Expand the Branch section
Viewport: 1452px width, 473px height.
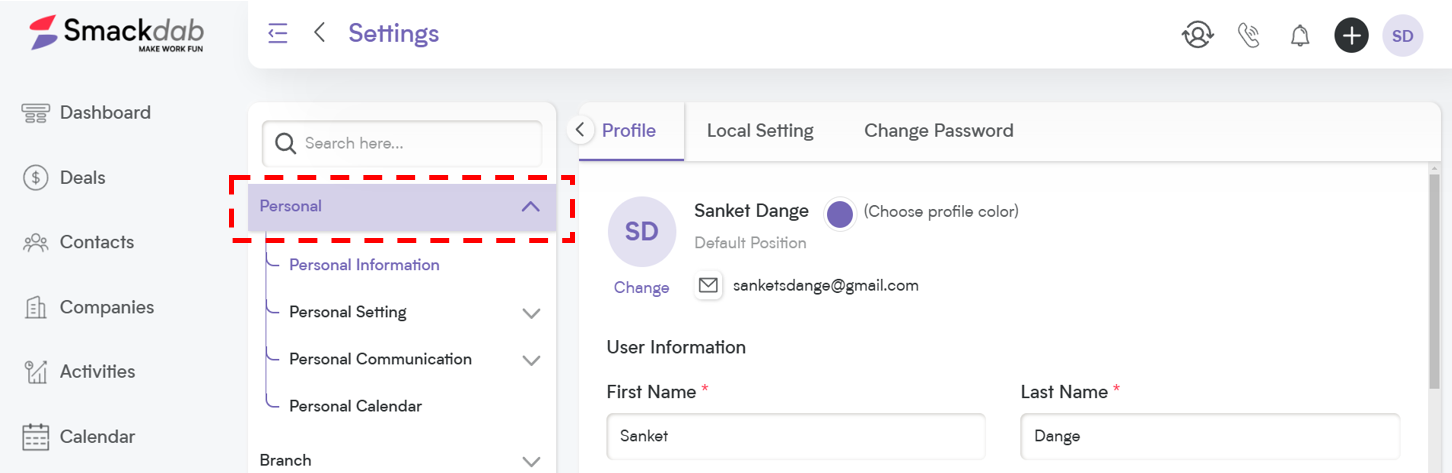(531, 461)
